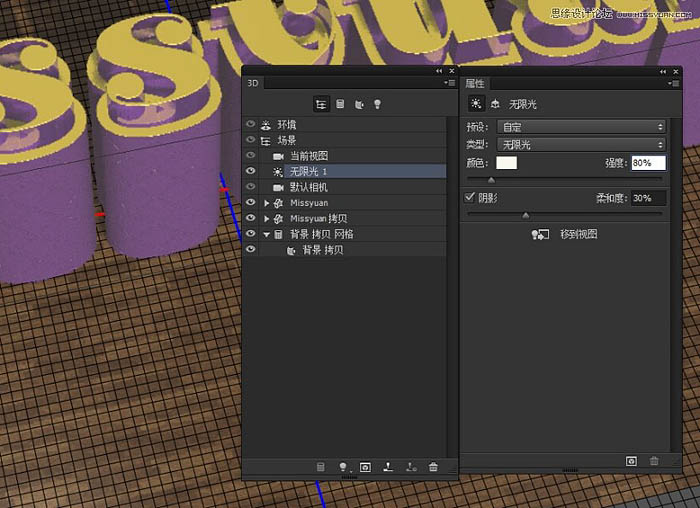Open the 预设 preset dropdown
Viewport: 700px width, 508px height.
[x=581, y=127]
